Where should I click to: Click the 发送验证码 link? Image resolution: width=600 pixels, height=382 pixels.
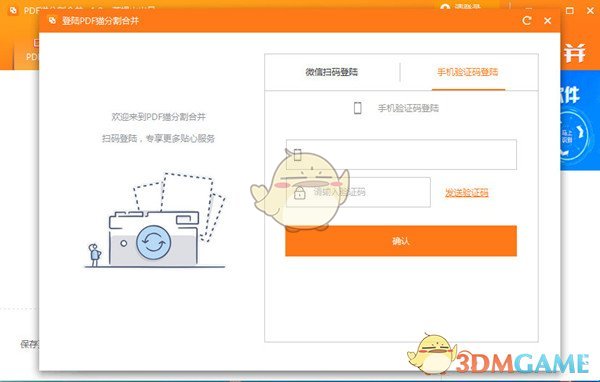466,193
